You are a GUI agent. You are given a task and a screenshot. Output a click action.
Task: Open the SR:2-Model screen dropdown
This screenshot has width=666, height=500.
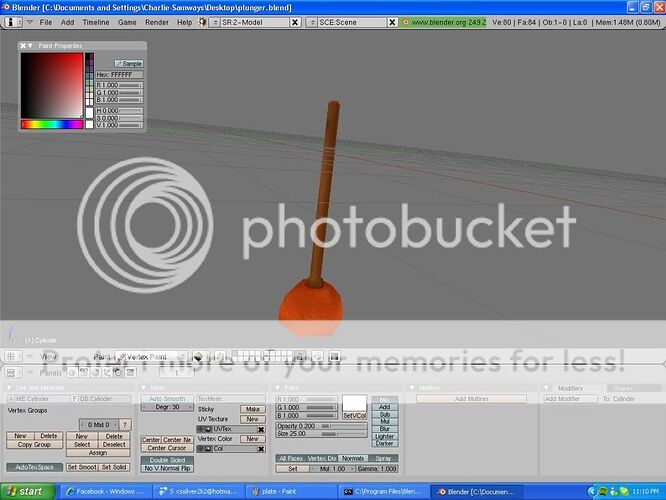tap(215, 22)
